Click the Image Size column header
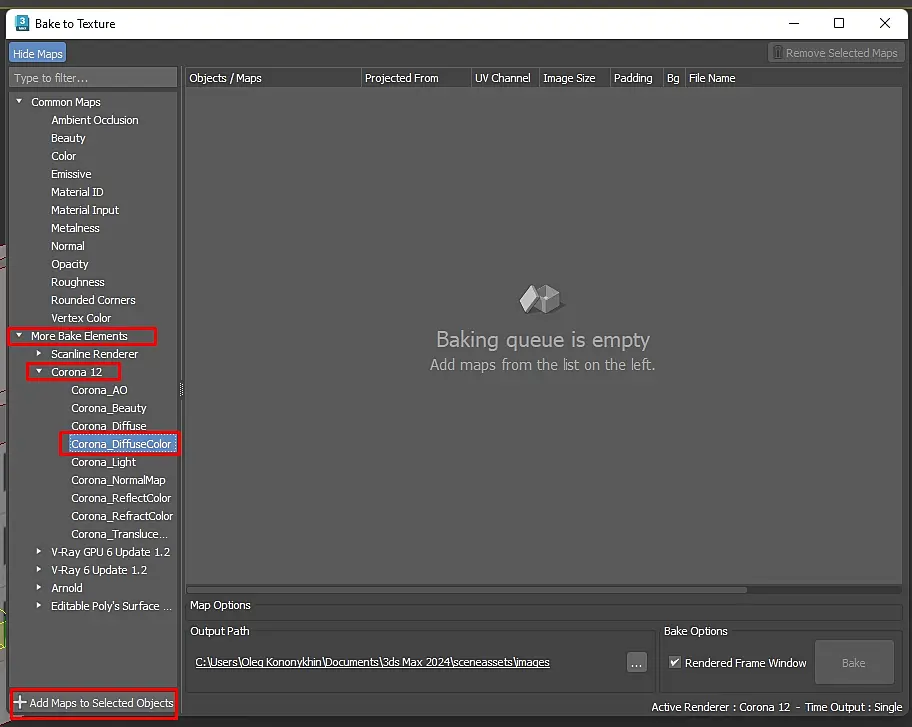The width and height of the screenshot is (912, 727). [574, 78]
